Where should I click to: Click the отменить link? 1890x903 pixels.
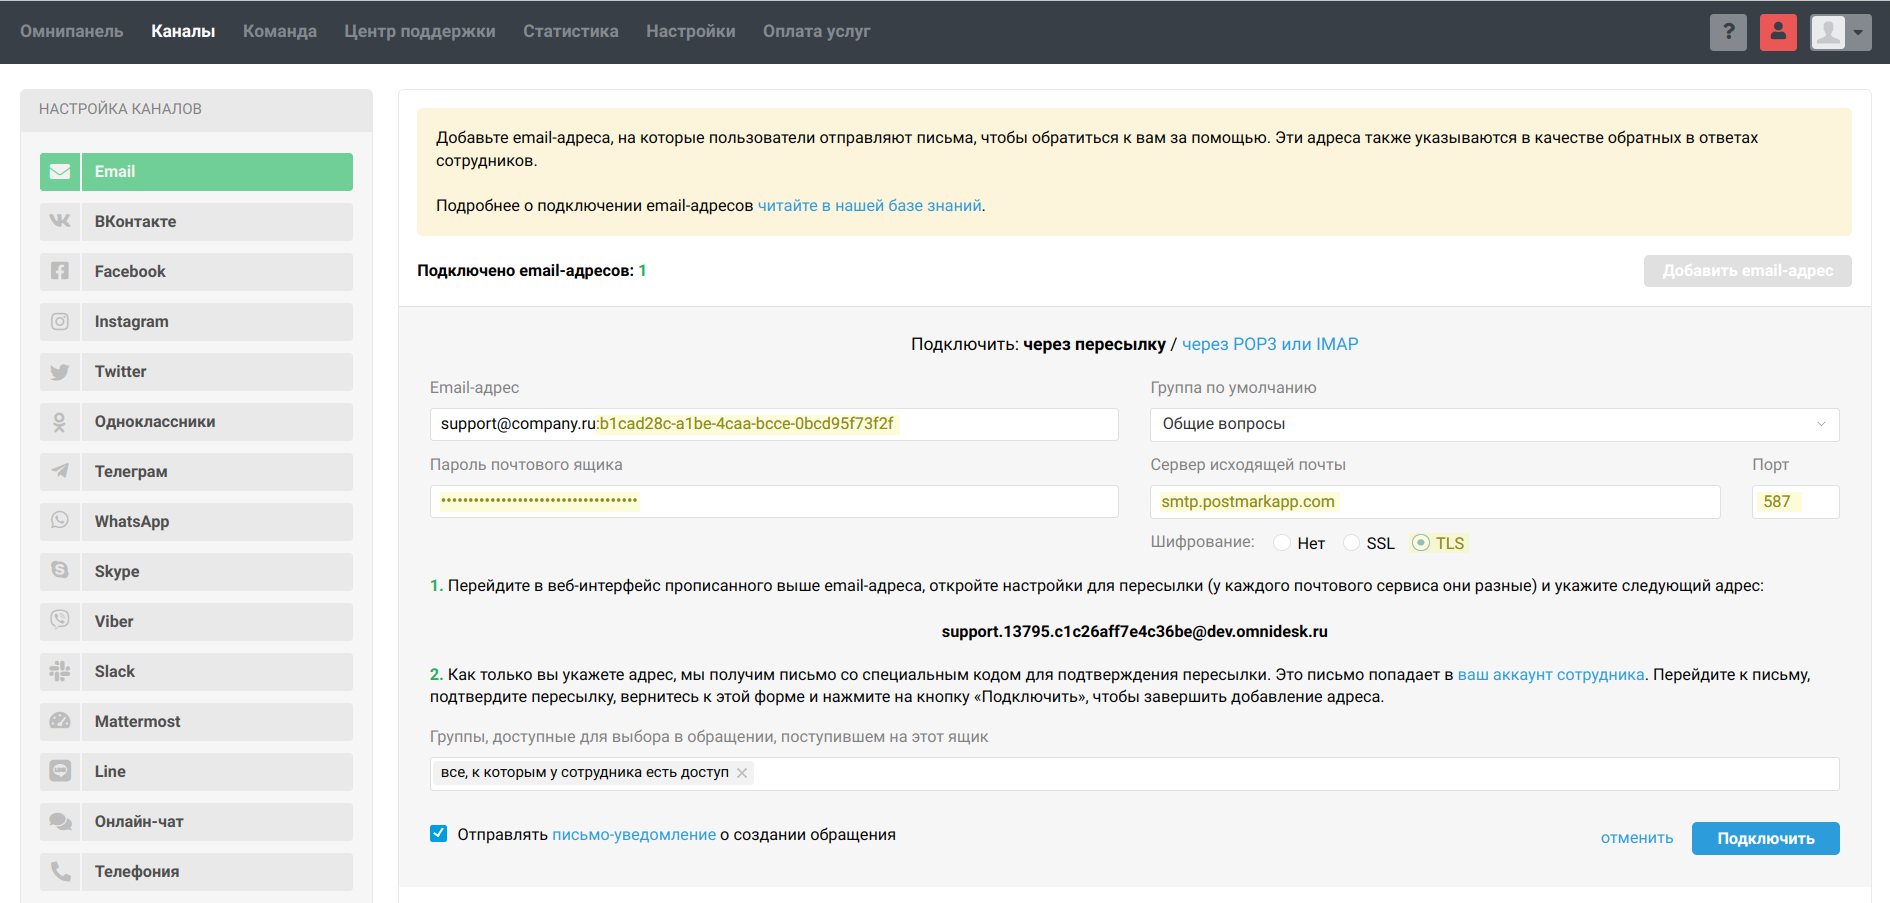[x=1636, y=838]
